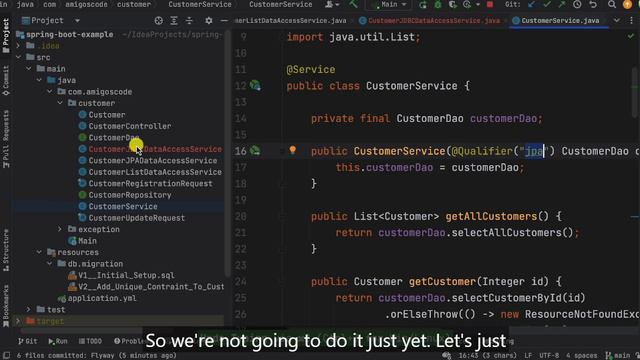The width and height of the screenshot is (640, 360).
Task: Click the yellow intention lightbulb
Action: [293, 150]
